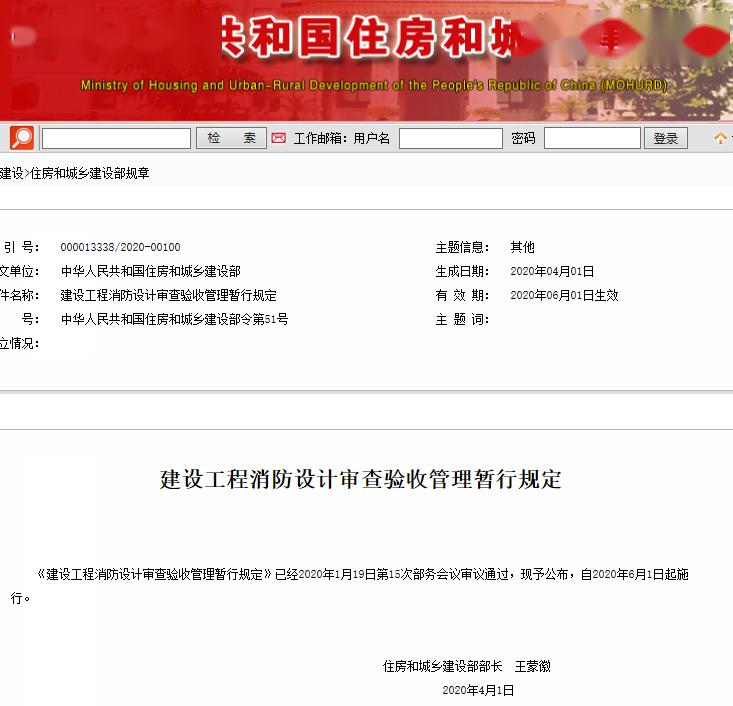
Task: Click the 工作邮箱 label
Action: [319, 138]
